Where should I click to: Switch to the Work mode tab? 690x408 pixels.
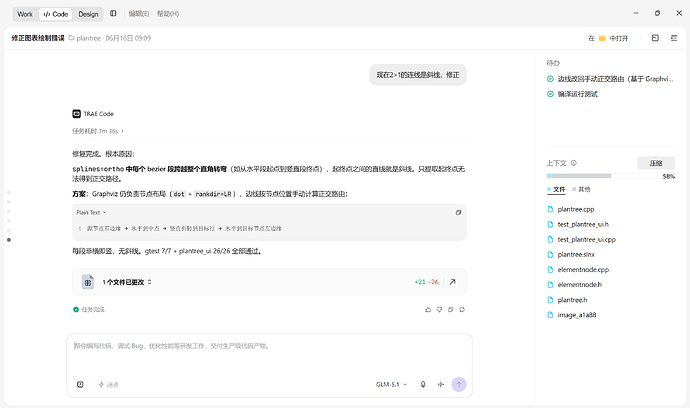coord(25,14)
